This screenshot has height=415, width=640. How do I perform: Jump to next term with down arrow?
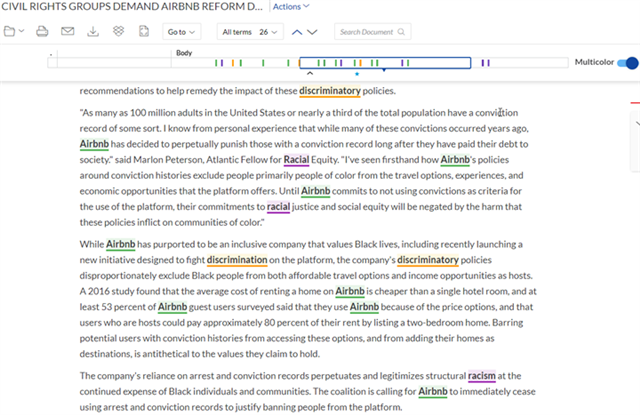click(312, 32)
